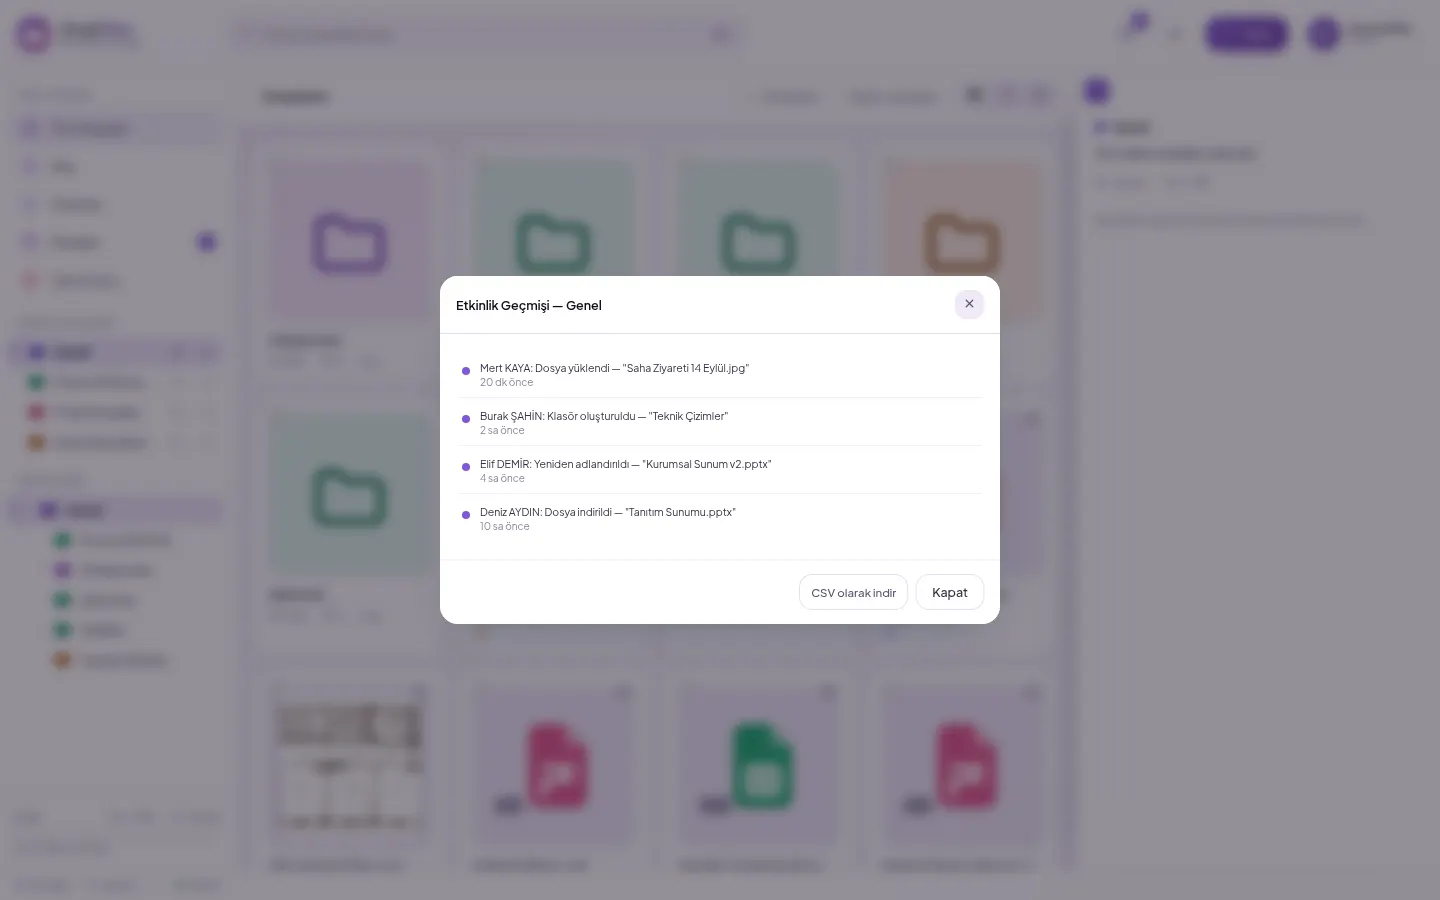
Task: Click the blurred user avatar at top right
Action: pyautogui.click(x=1324, y=34)
